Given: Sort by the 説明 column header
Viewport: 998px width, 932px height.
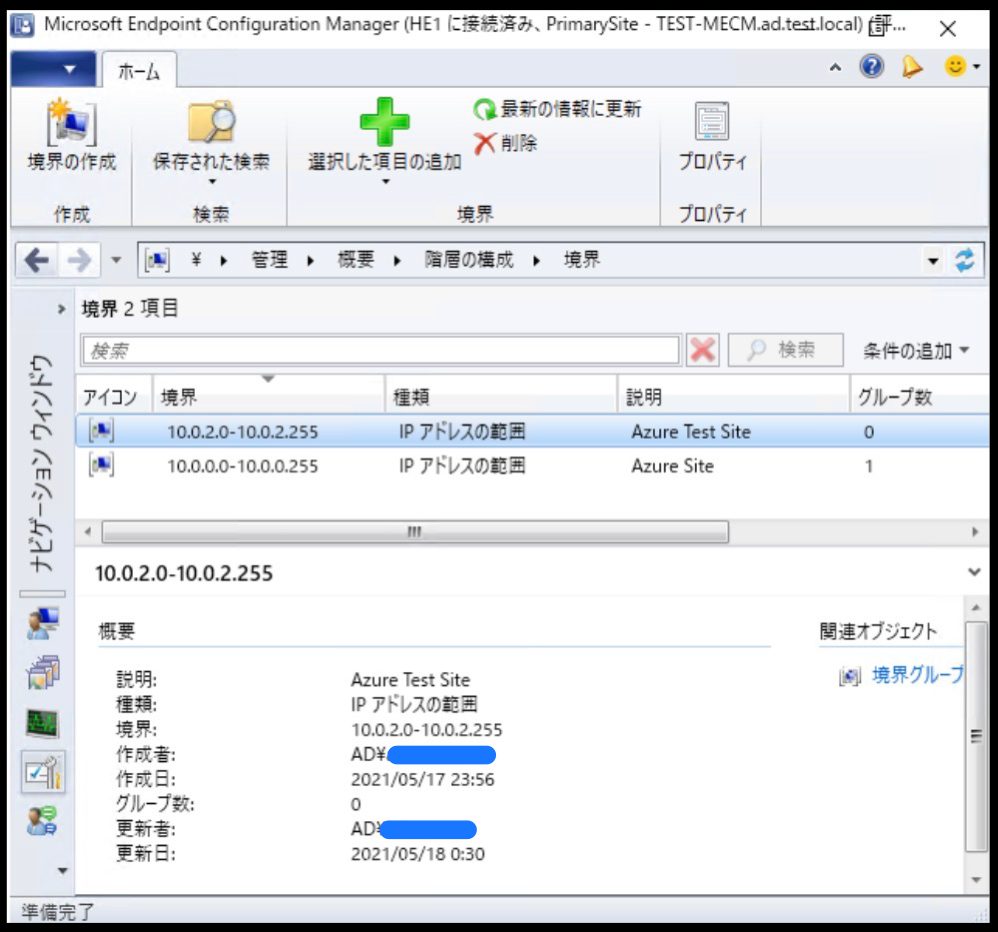Looking at the screenshot, I should 734,397.
